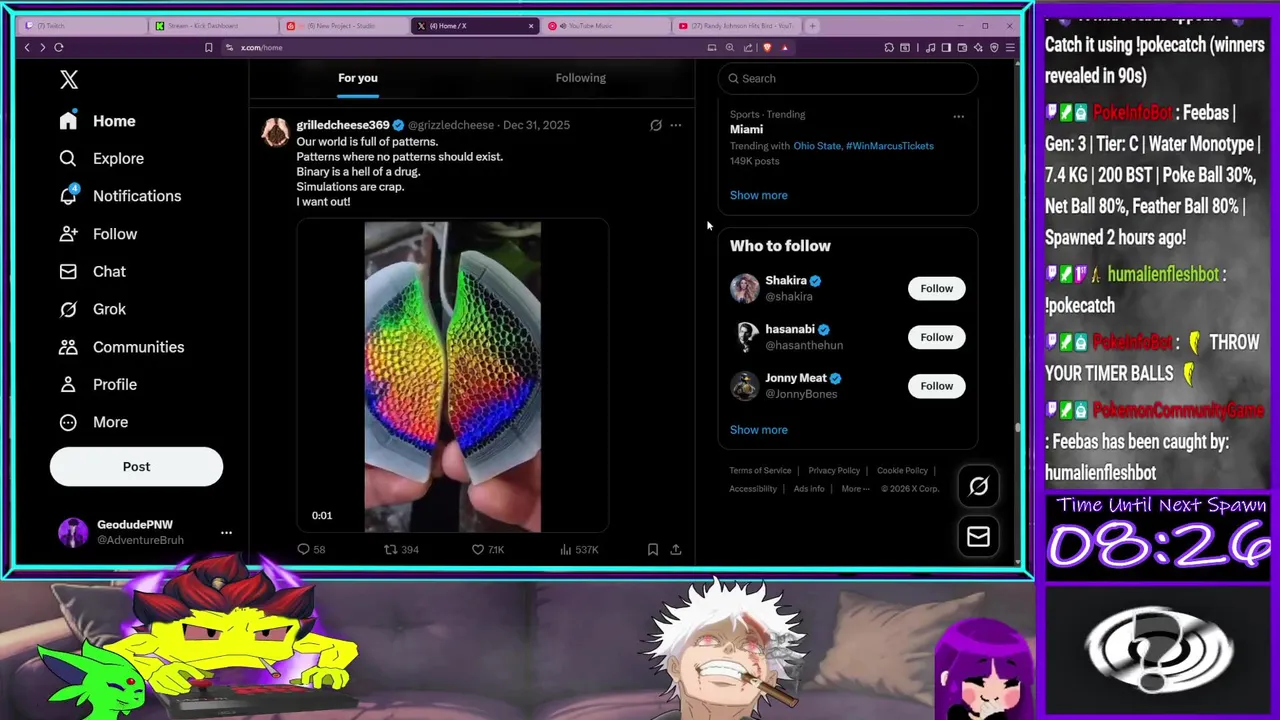Screen dimensions: 1280x720
Task: Like the post with 7.1K likes
Action: [x=488, y=549]
